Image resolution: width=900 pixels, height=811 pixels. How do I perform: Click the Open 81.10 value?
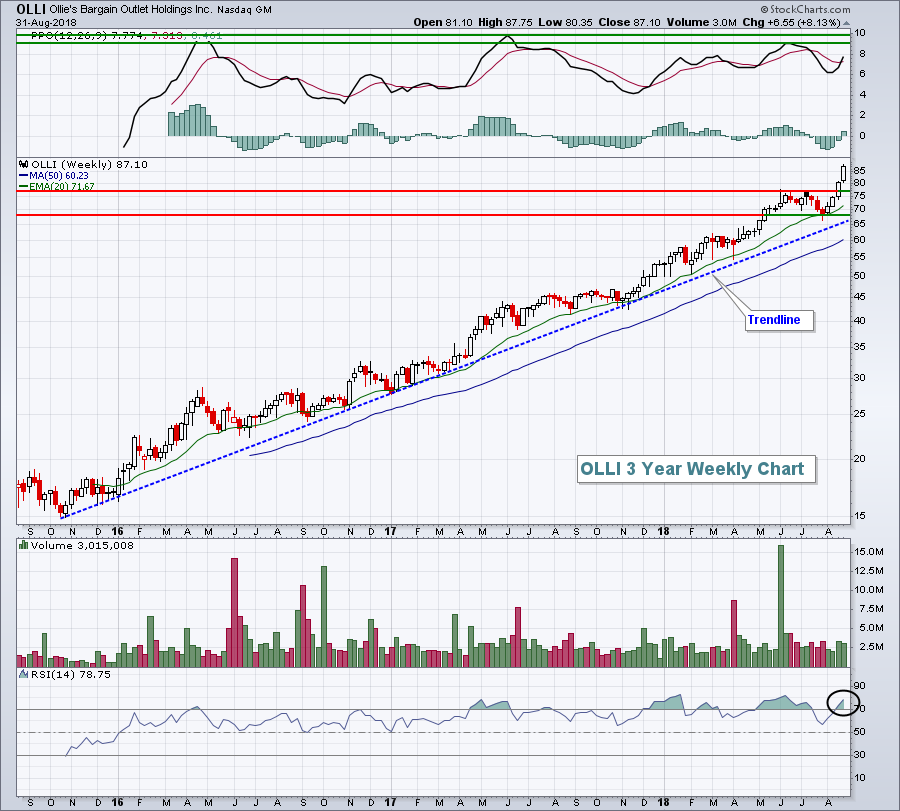tap(443, 22)
